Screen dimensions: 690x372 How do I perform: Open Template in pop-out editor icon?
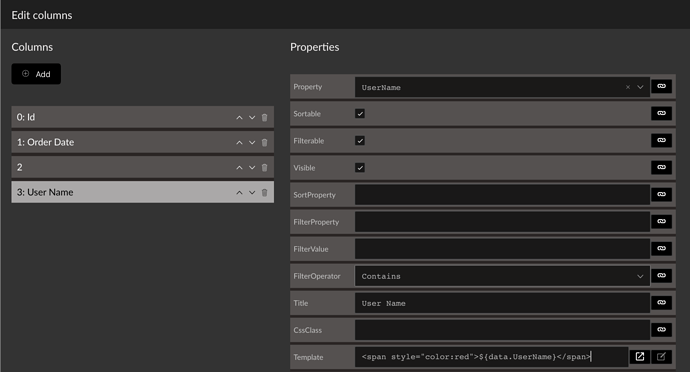tap(640, 357)
